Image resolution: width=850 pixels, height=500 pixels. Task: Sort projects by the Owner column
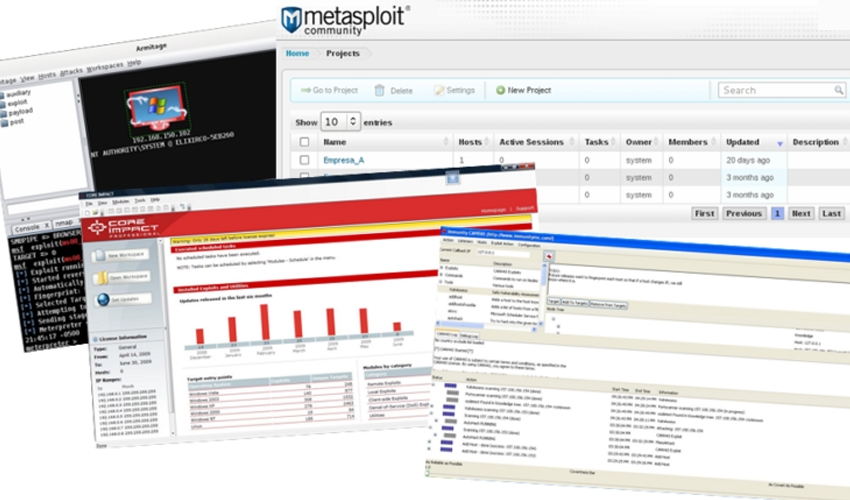[x=641, y=142]
